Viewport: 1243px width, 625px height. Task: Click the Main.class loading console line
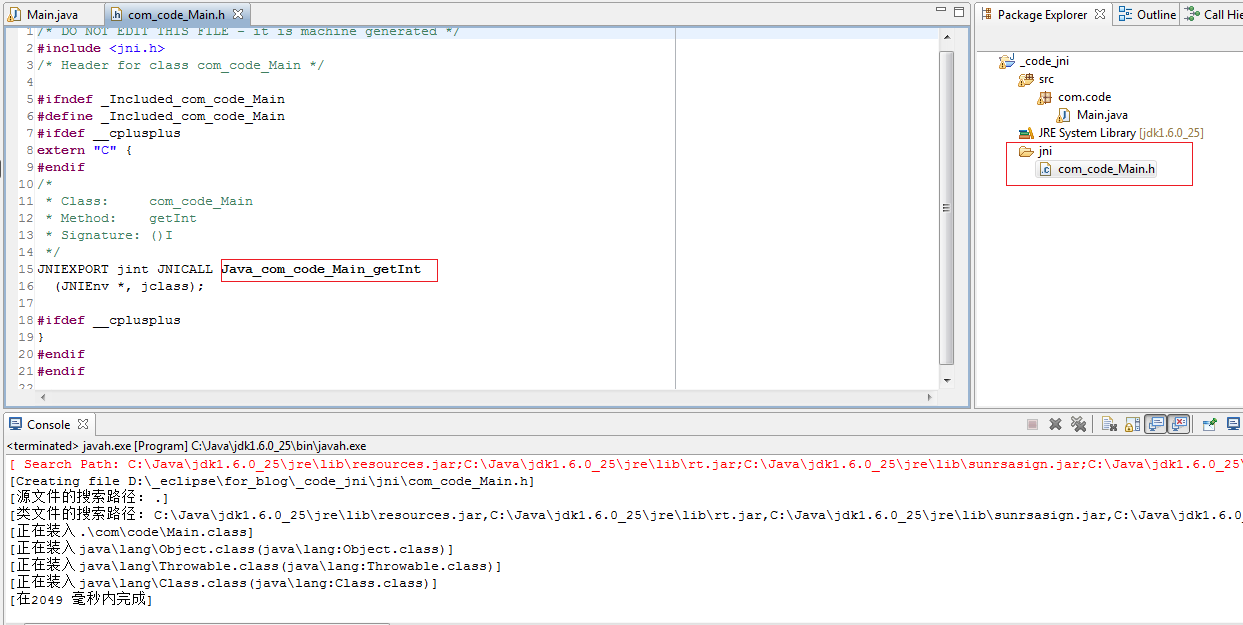(x=133, y=532)
